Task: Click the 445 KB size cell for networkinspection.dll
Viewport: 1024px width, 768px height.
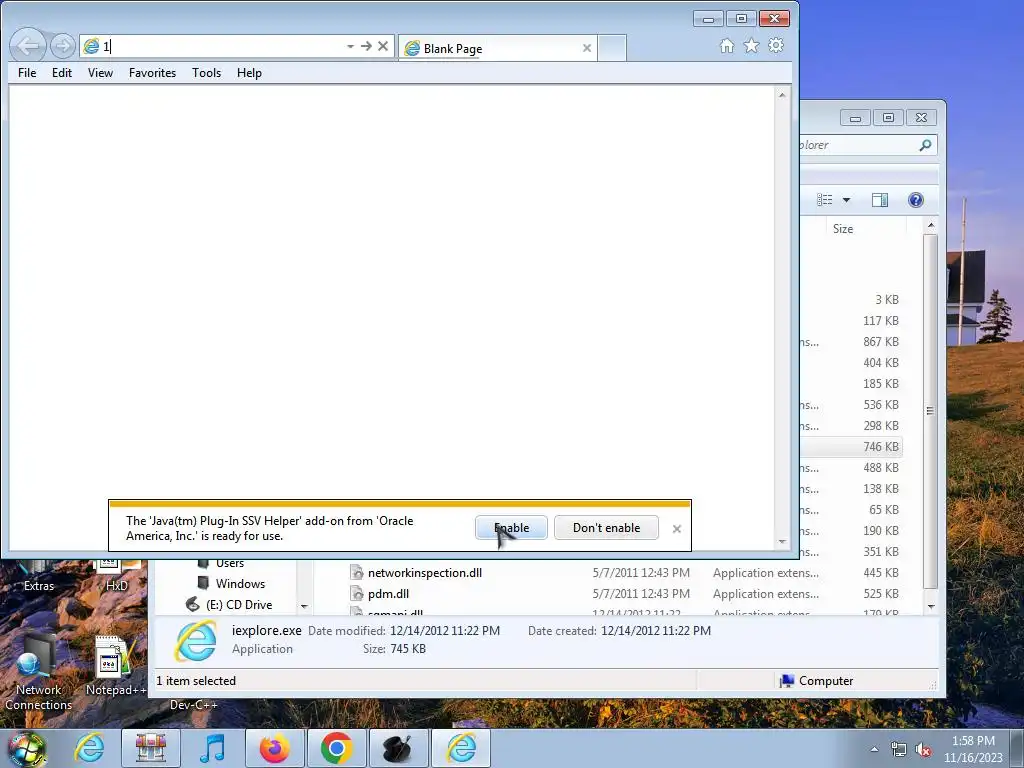Action: point(880,573)
